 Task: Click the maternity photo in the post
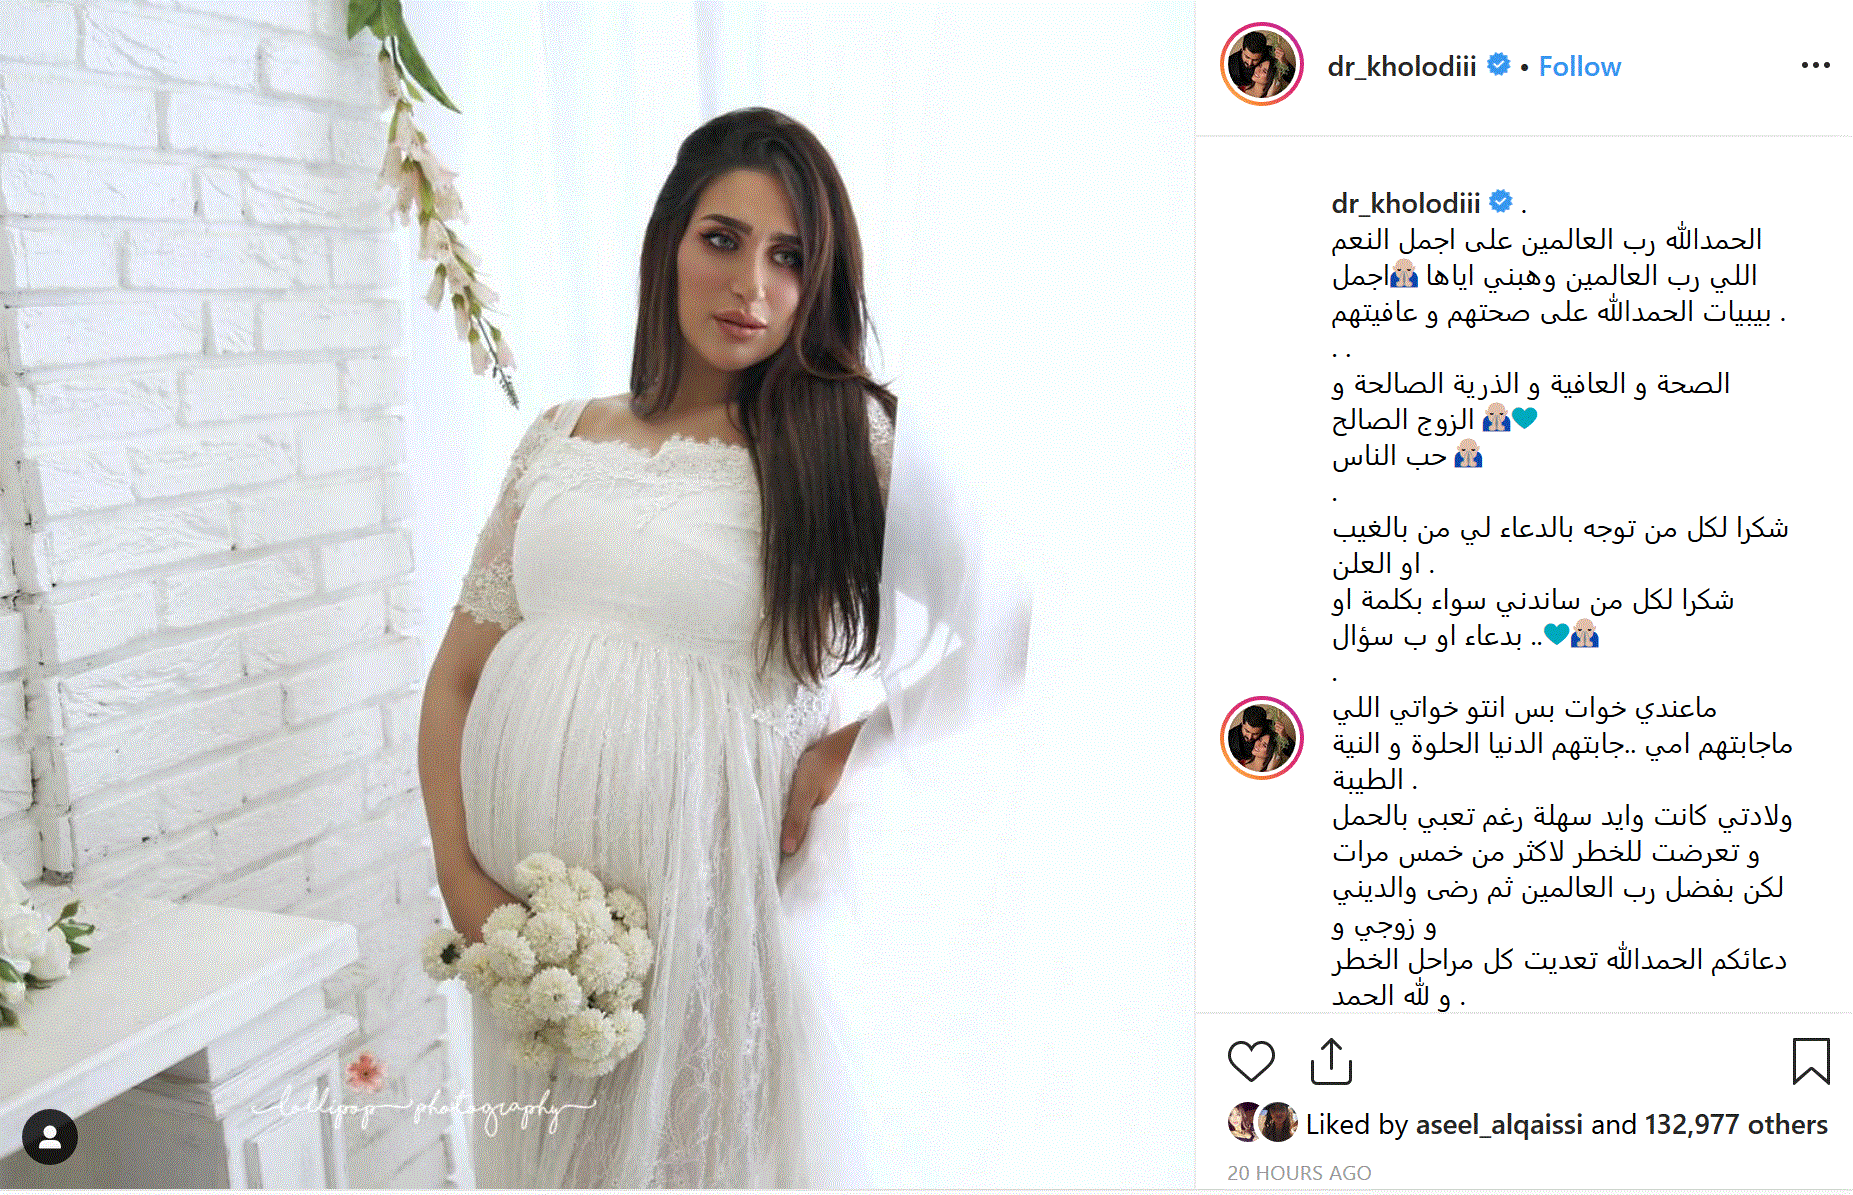click(597, 595)
